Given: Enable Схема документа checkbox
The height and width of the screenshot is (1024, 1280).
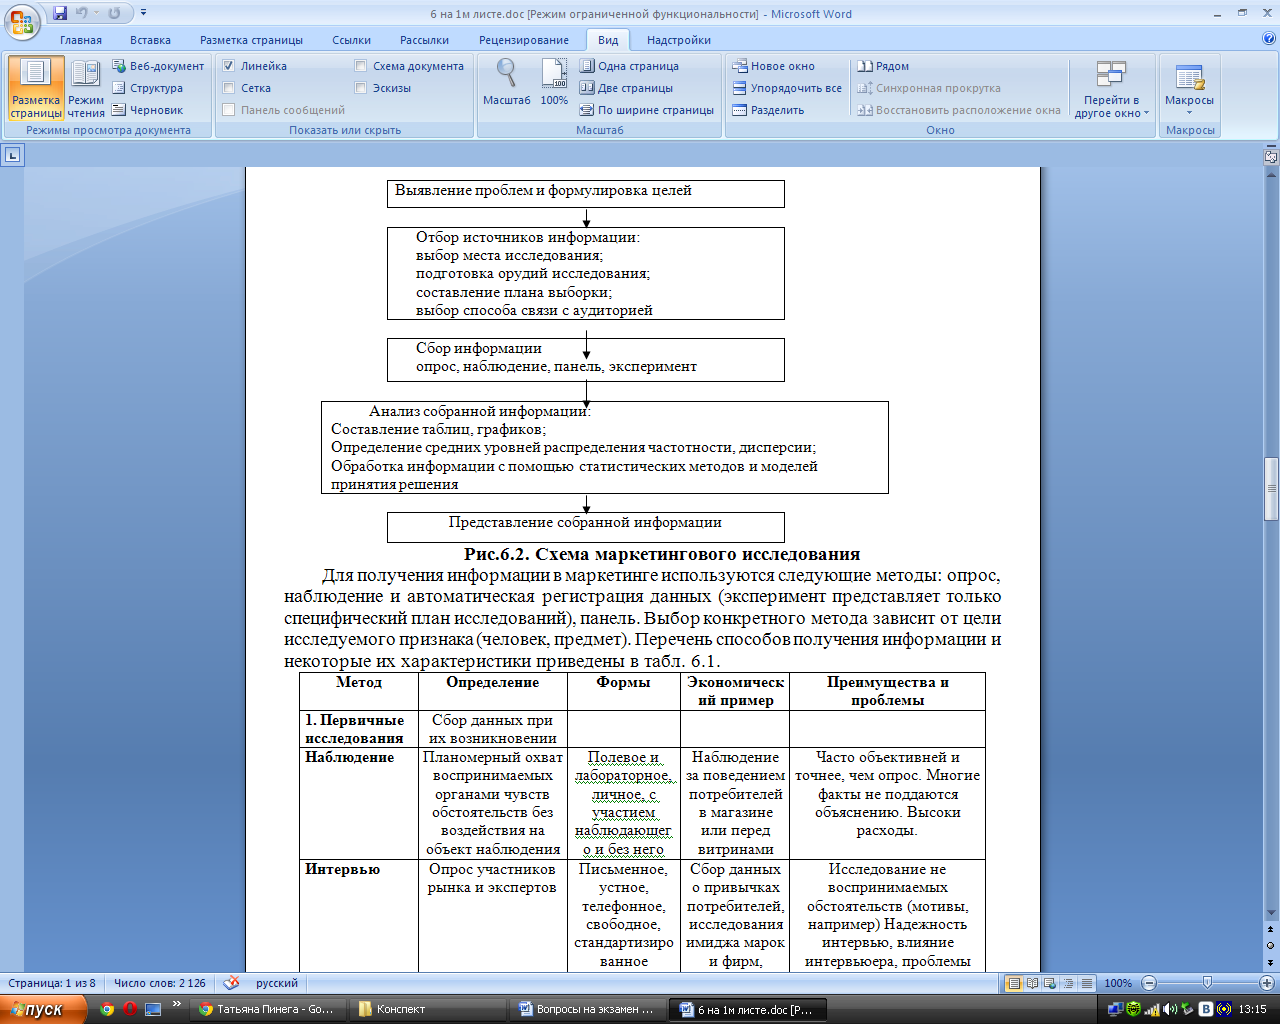Looking at the screenshot, I should [x=361, y=66].
